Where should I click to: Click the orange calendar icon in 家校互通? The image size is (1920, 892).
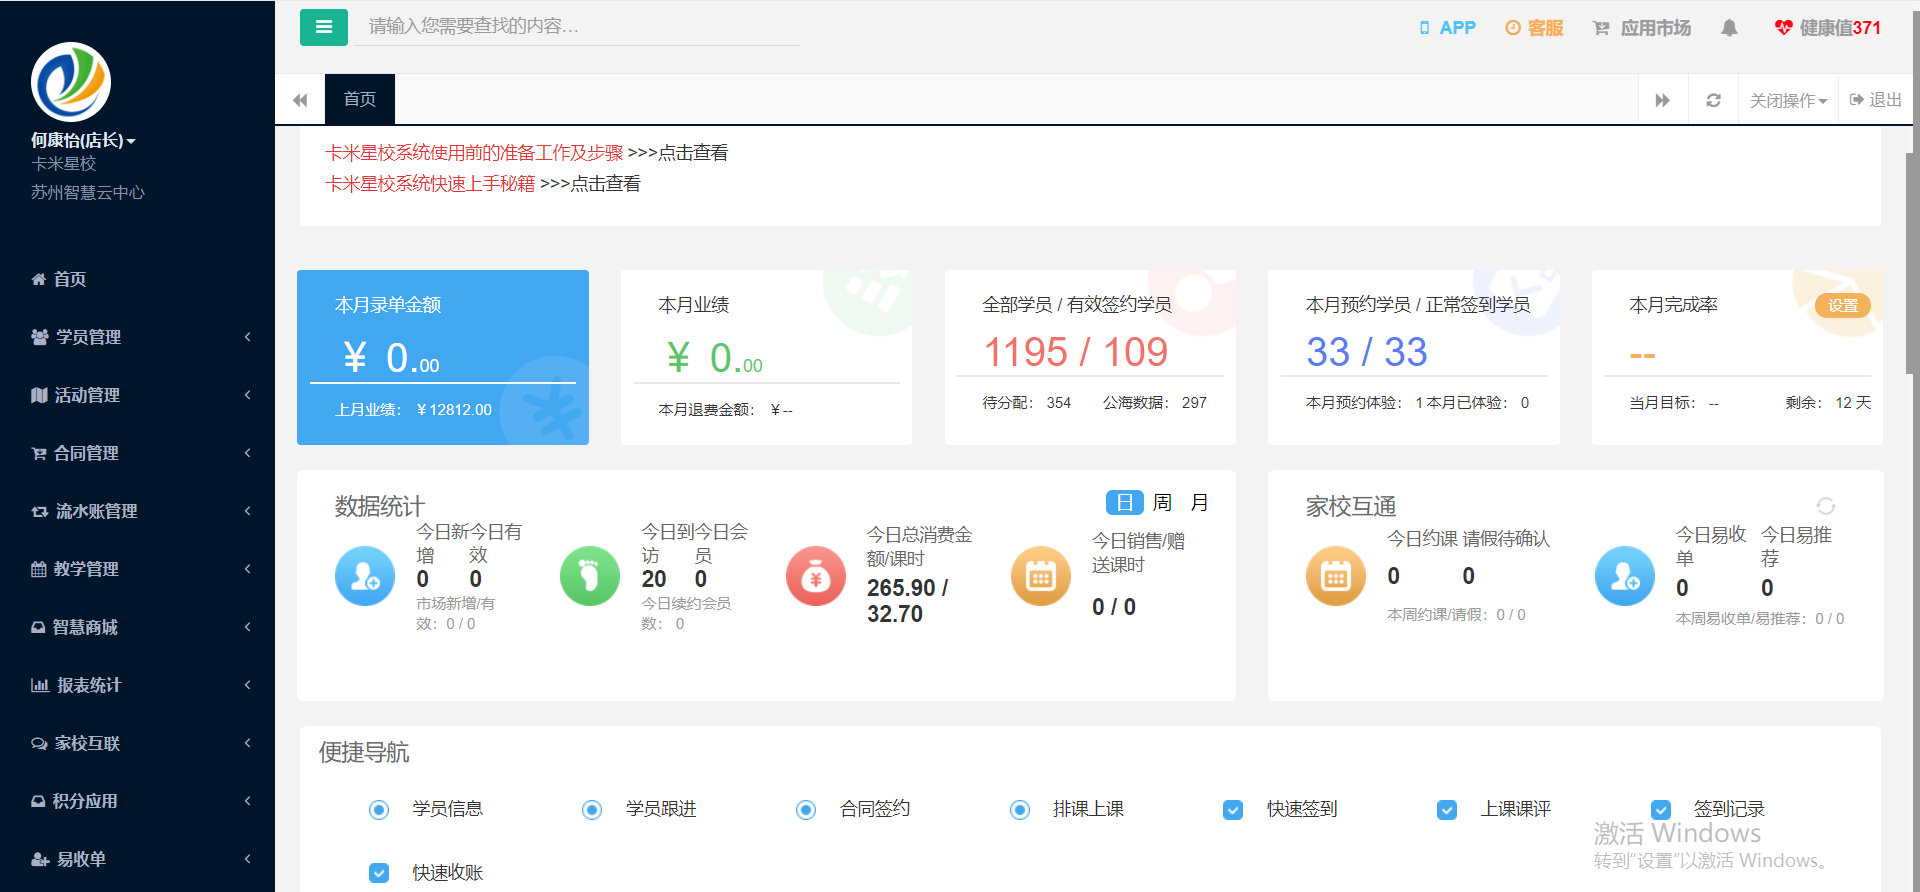coord(1336,576)
